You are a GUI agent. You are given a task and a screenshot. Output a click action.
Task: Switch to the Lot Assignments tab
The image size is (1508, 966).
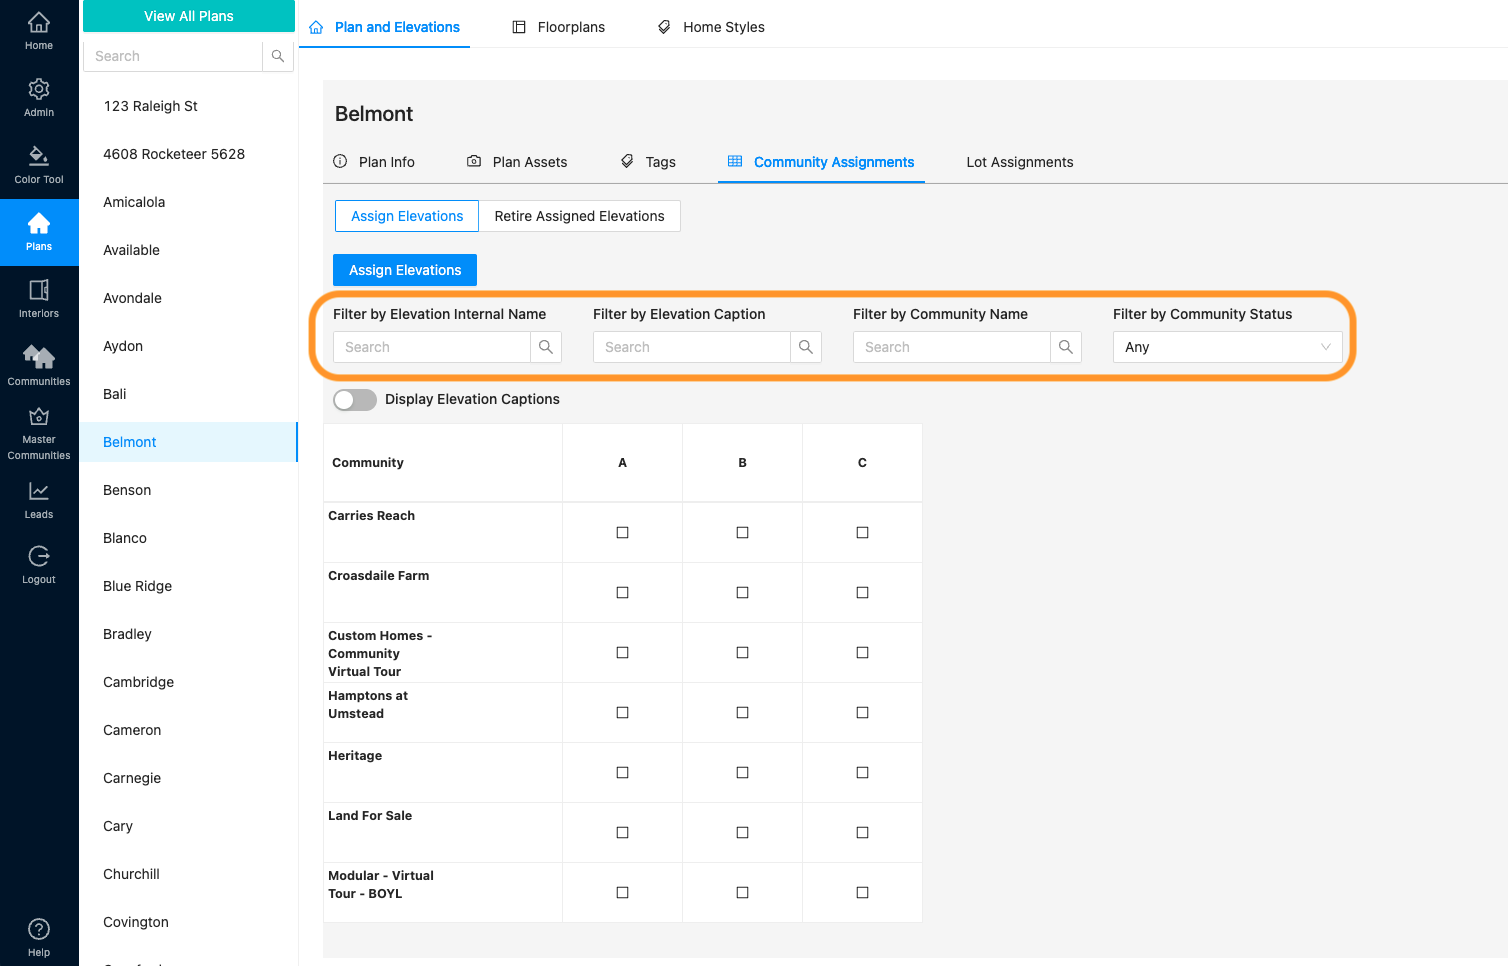1019,162
